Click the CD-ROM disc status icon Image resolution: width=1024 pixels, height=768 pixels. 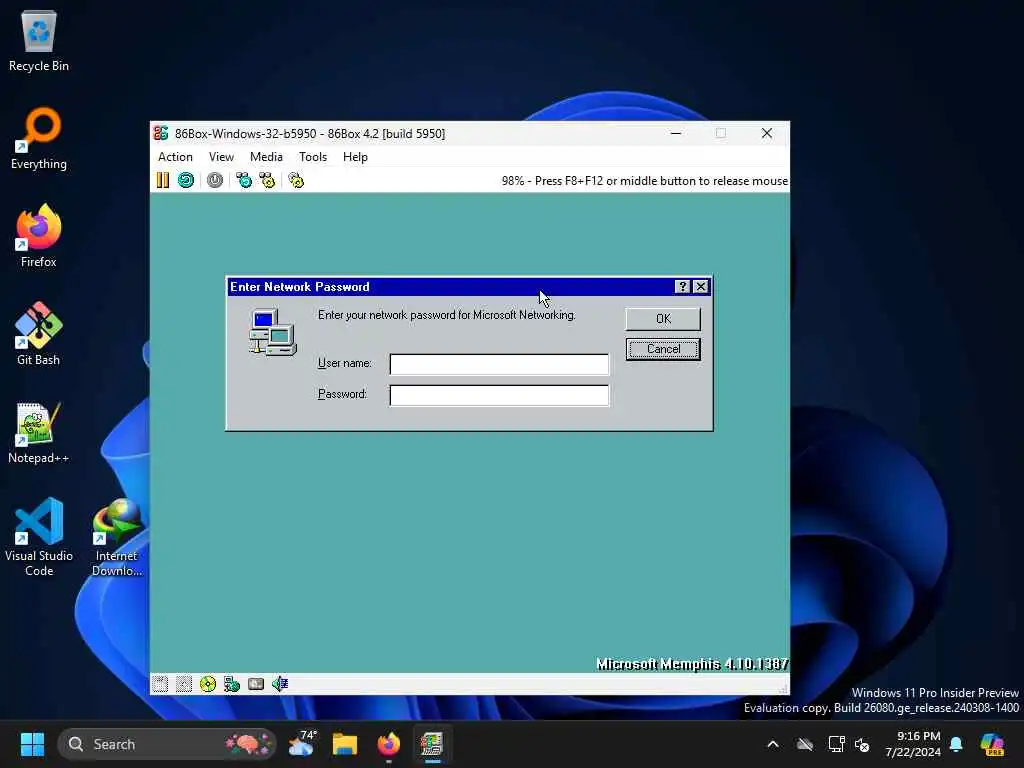208,684
